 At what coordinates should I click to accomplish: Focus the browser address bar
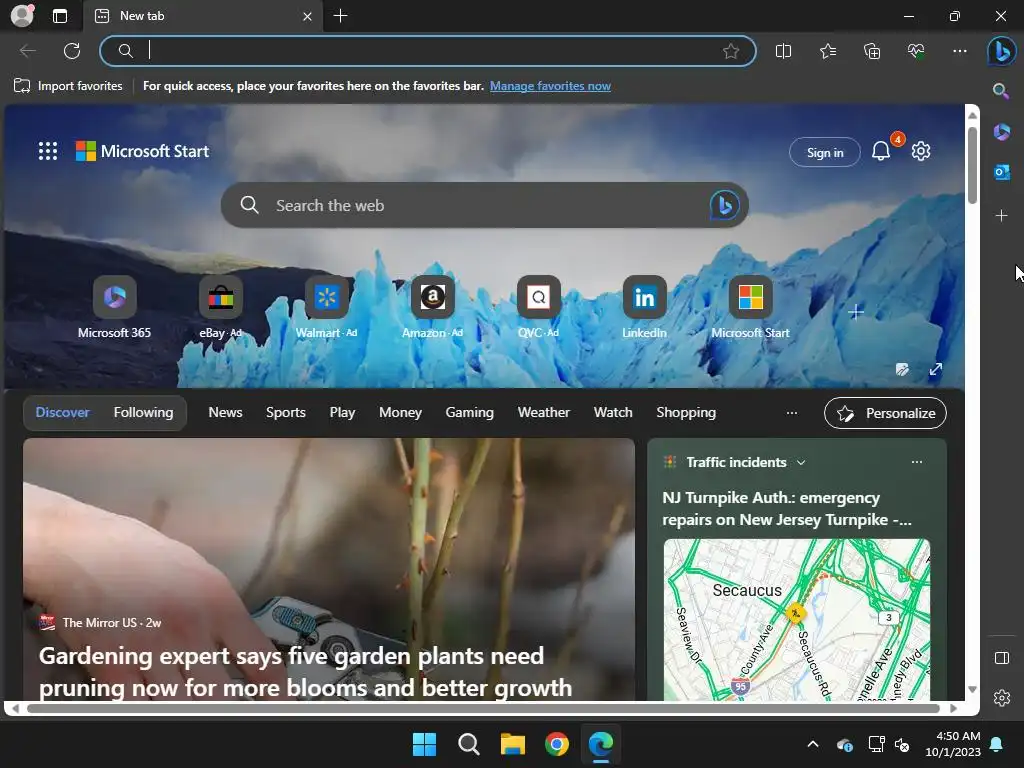pyautogui.click(x=428, y=51)
